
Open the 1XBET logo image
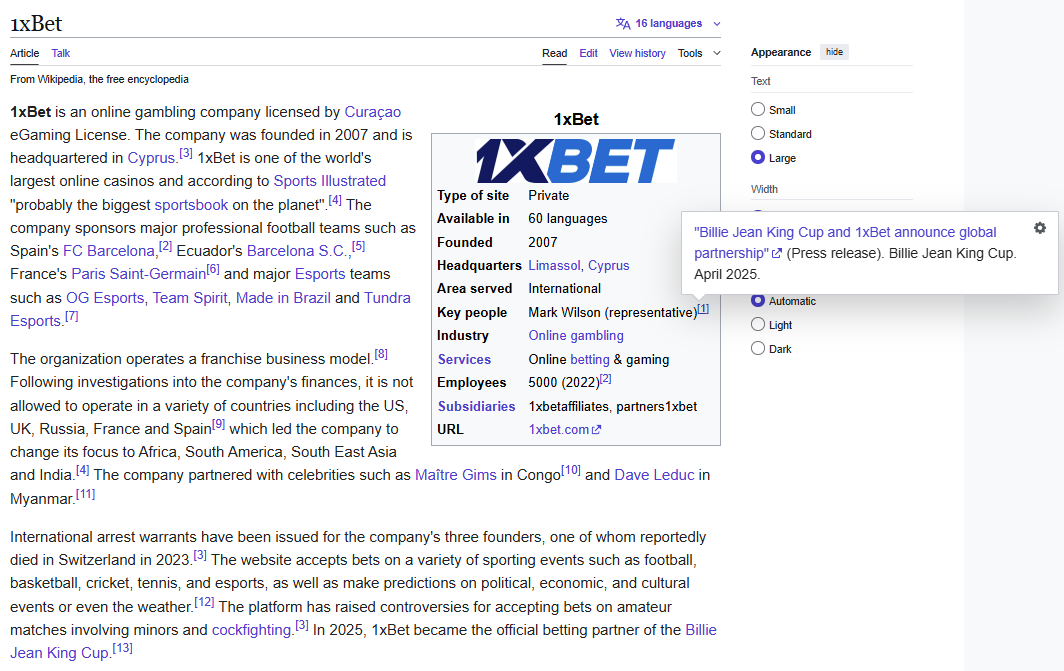pyautogui.click(x=575, y=161)
